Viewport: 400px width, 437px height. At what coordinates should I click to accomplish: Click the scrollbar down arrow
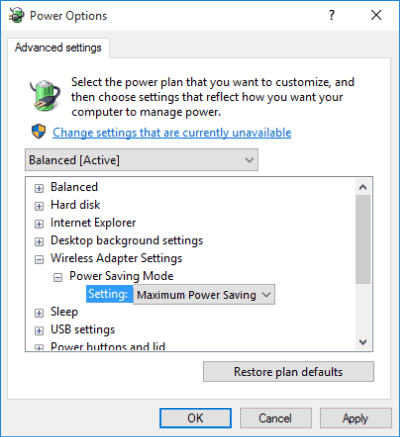coord(363,342)
